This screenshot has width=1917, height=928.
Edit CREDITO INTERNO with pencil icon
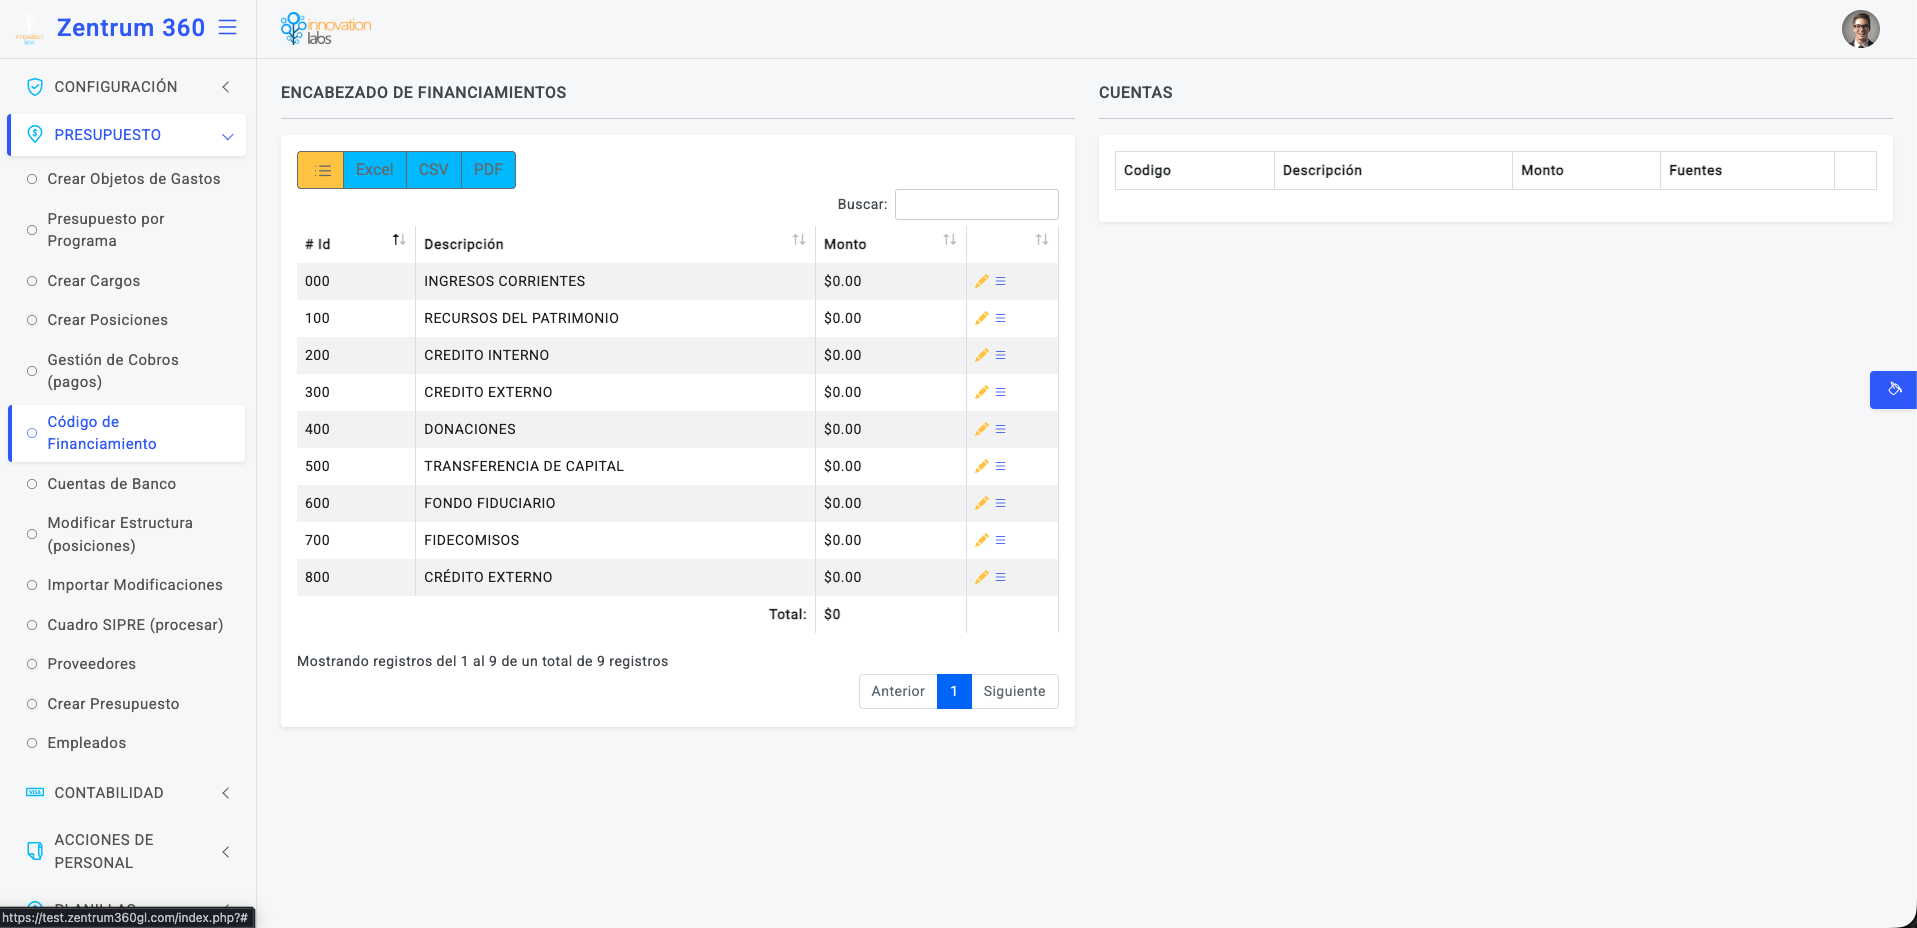click(982, 355)
